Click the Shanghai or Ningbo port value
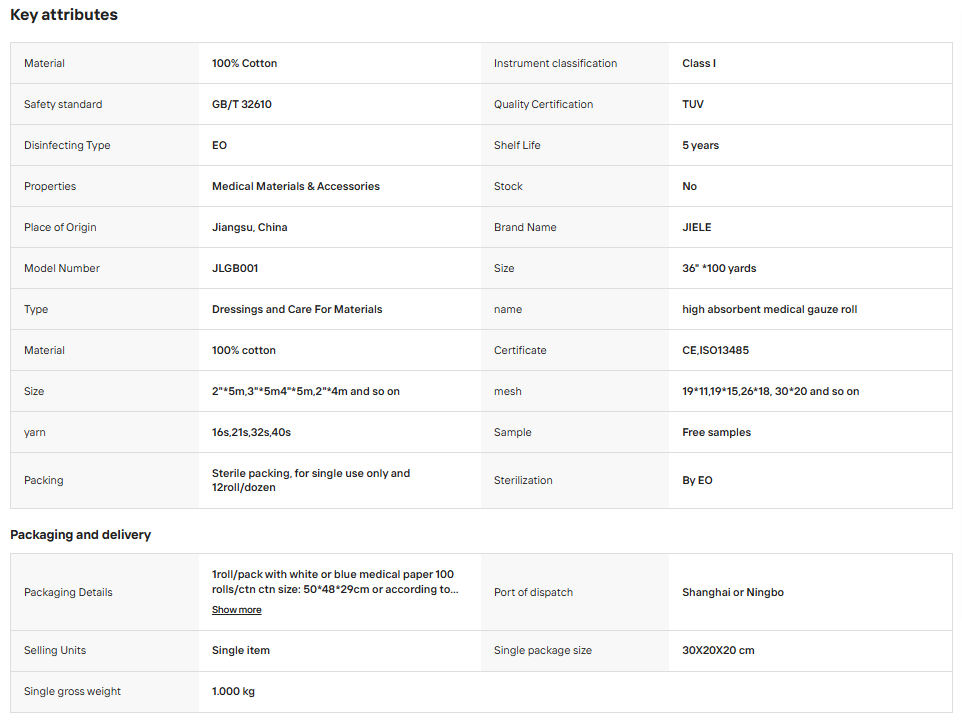This screenshot has height=722, width=962. pyautogui.click(x=733, y=593)
